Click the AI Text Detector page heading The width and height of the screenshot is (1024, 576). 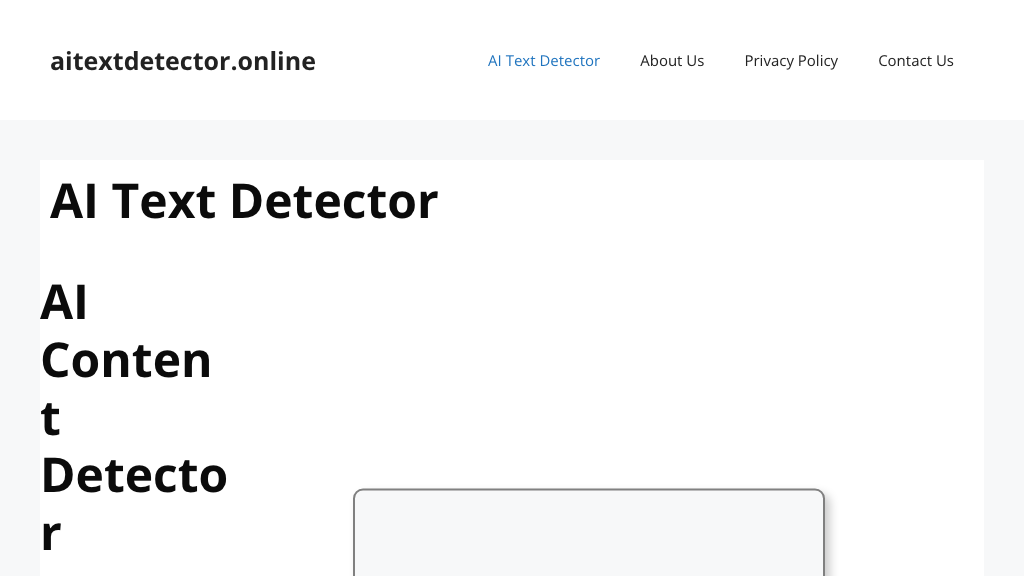(244, 200)
